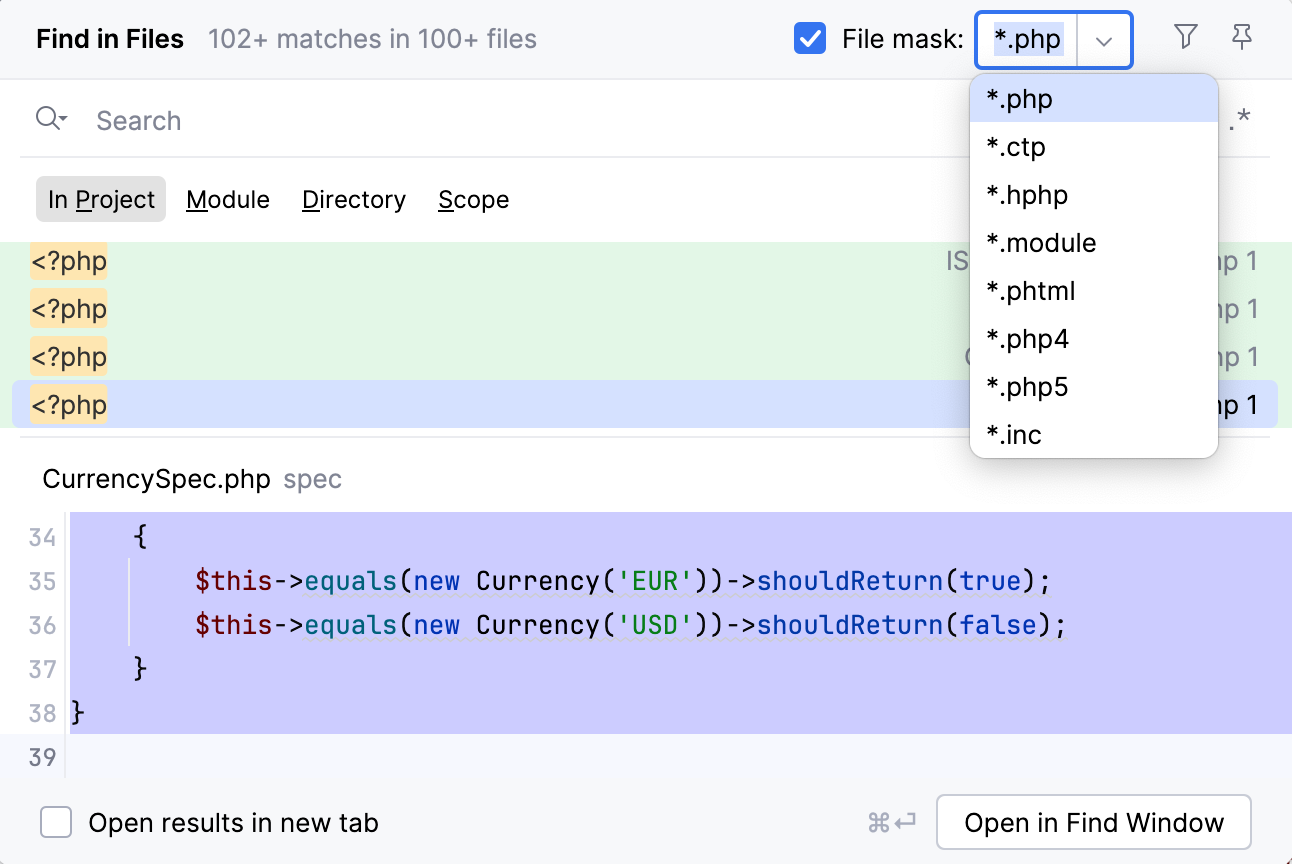Open the search filter options funnel icon

coord(1185,37)
